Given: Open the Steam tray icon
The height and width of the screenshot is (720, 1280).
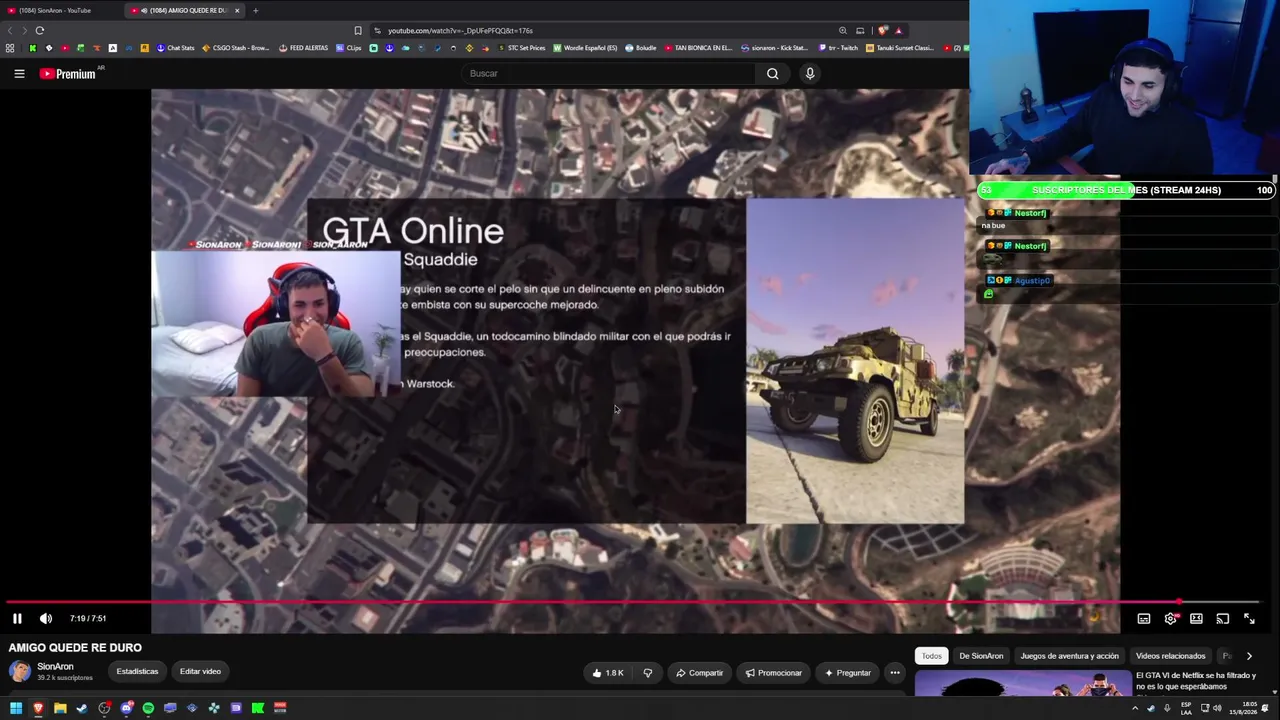Looking at the screenshot, I should coord(1150,708).
